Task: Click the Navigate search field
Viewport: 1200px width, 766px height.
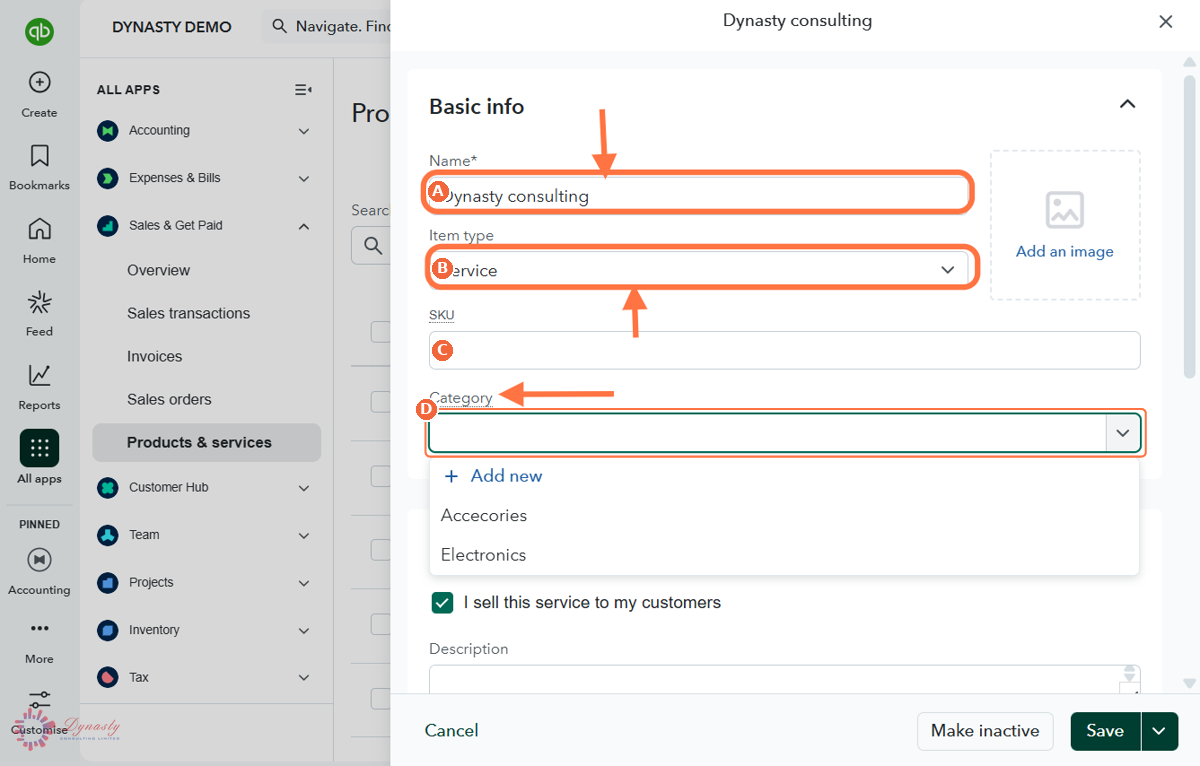Action: 326,26
